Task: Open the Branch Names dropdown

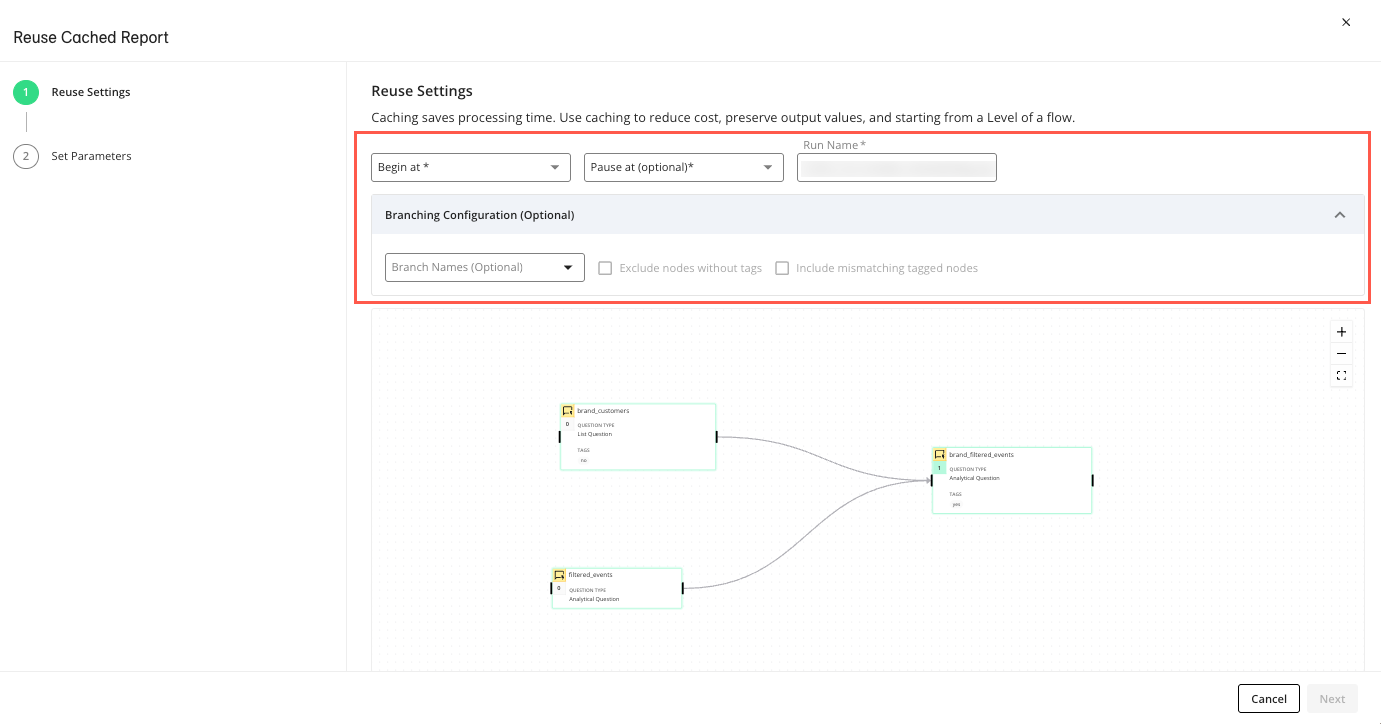Action: pyautogui.click(x=484, y=267)
